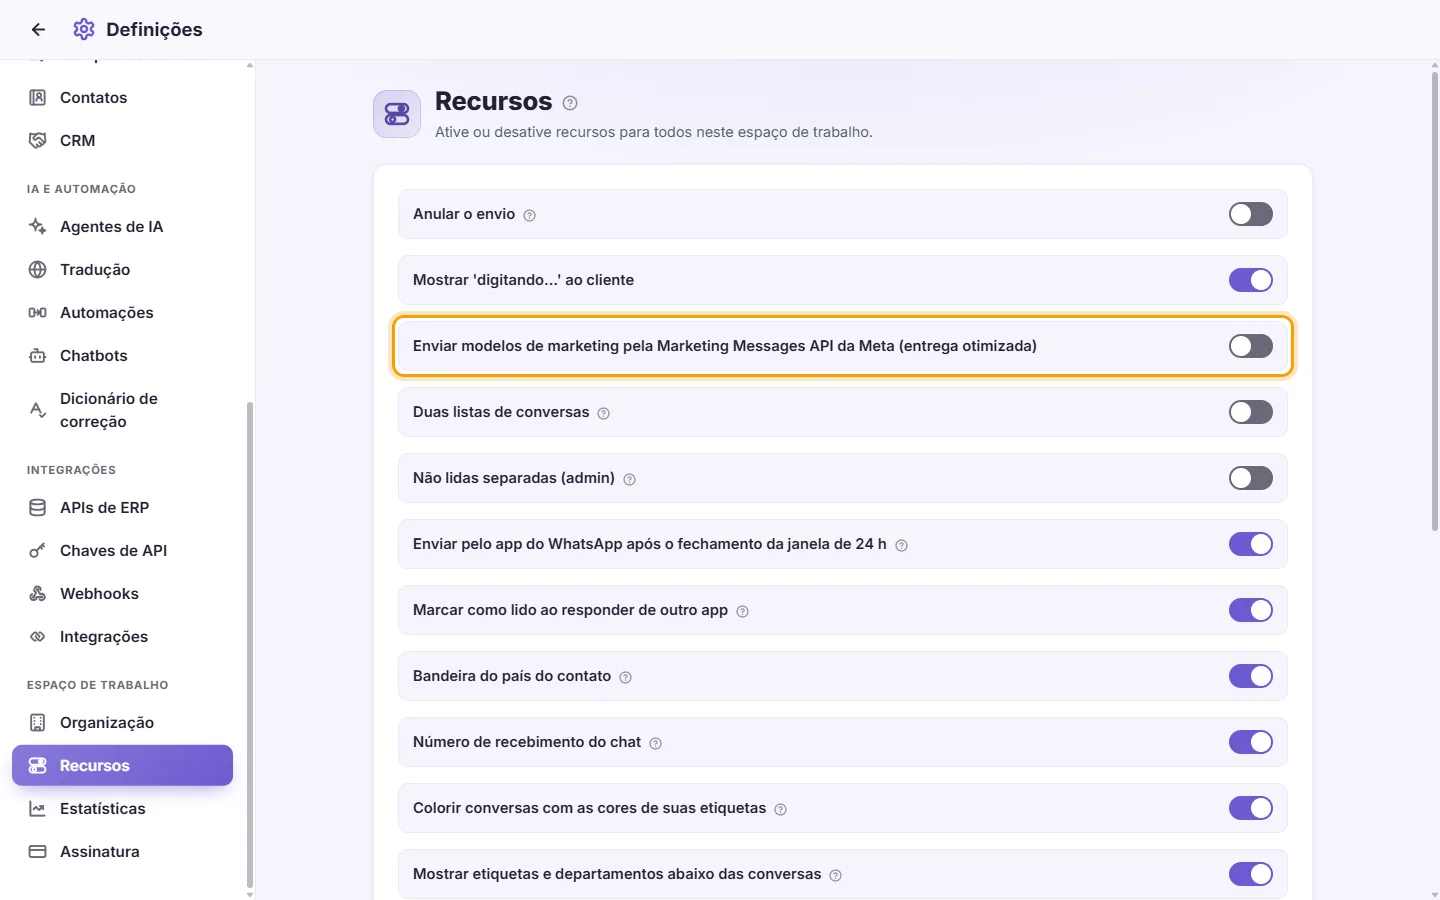Viewport: 1440px width, 900px height.
Task: Click help icon beside Bandeira do país do contato
Action: tap(626, 677)
